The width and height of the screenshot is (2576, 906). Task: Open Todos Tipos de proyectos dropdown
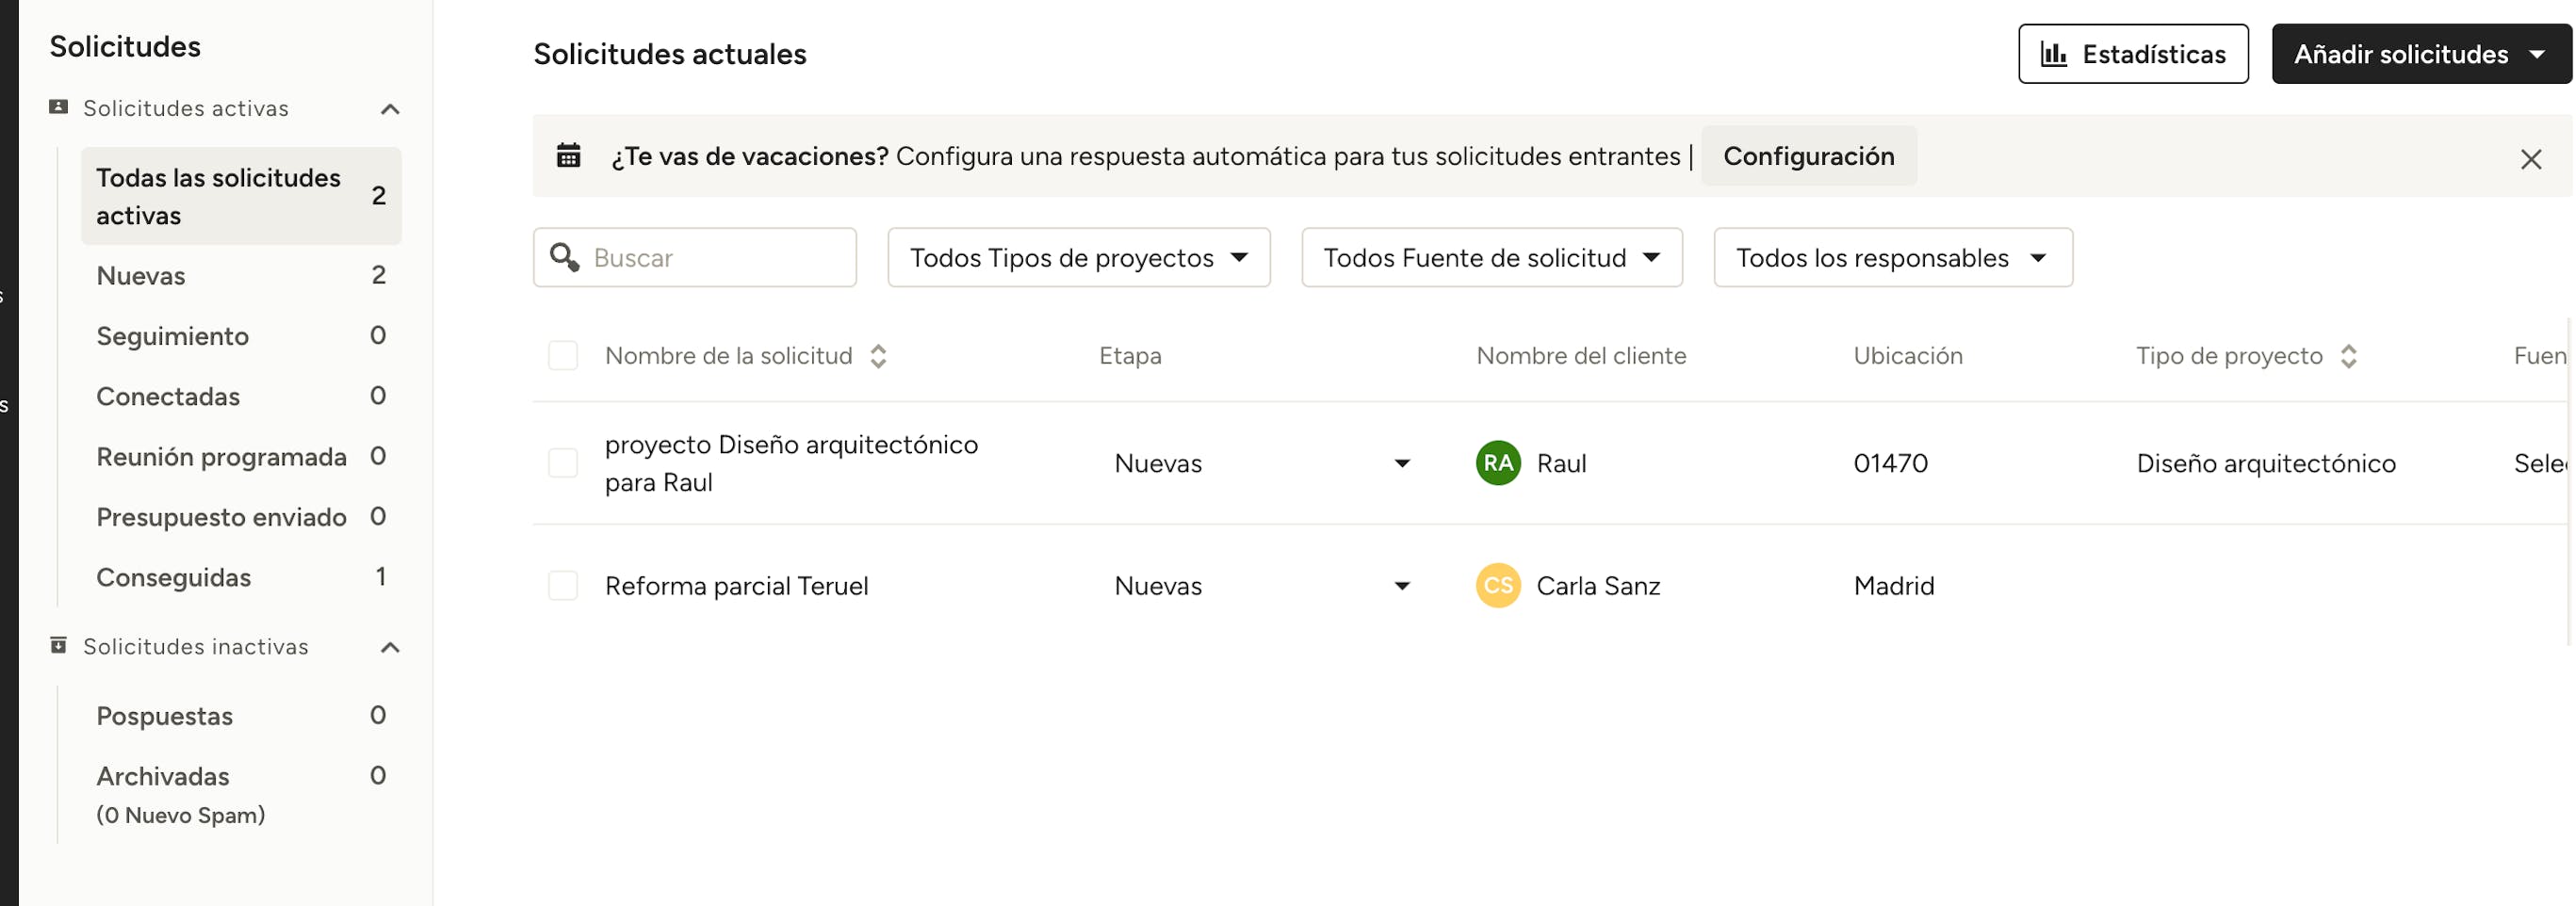click(x=1078, y=258)
